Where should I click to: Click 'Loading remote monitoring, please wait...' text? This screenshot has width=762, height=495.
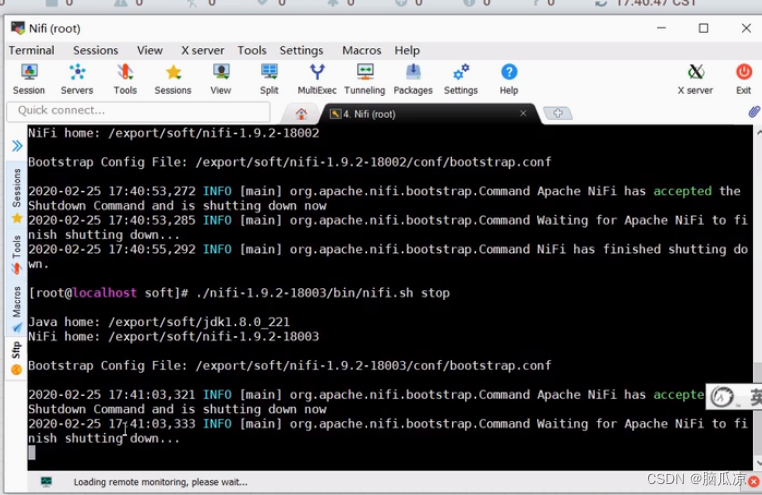click(160, 482)
